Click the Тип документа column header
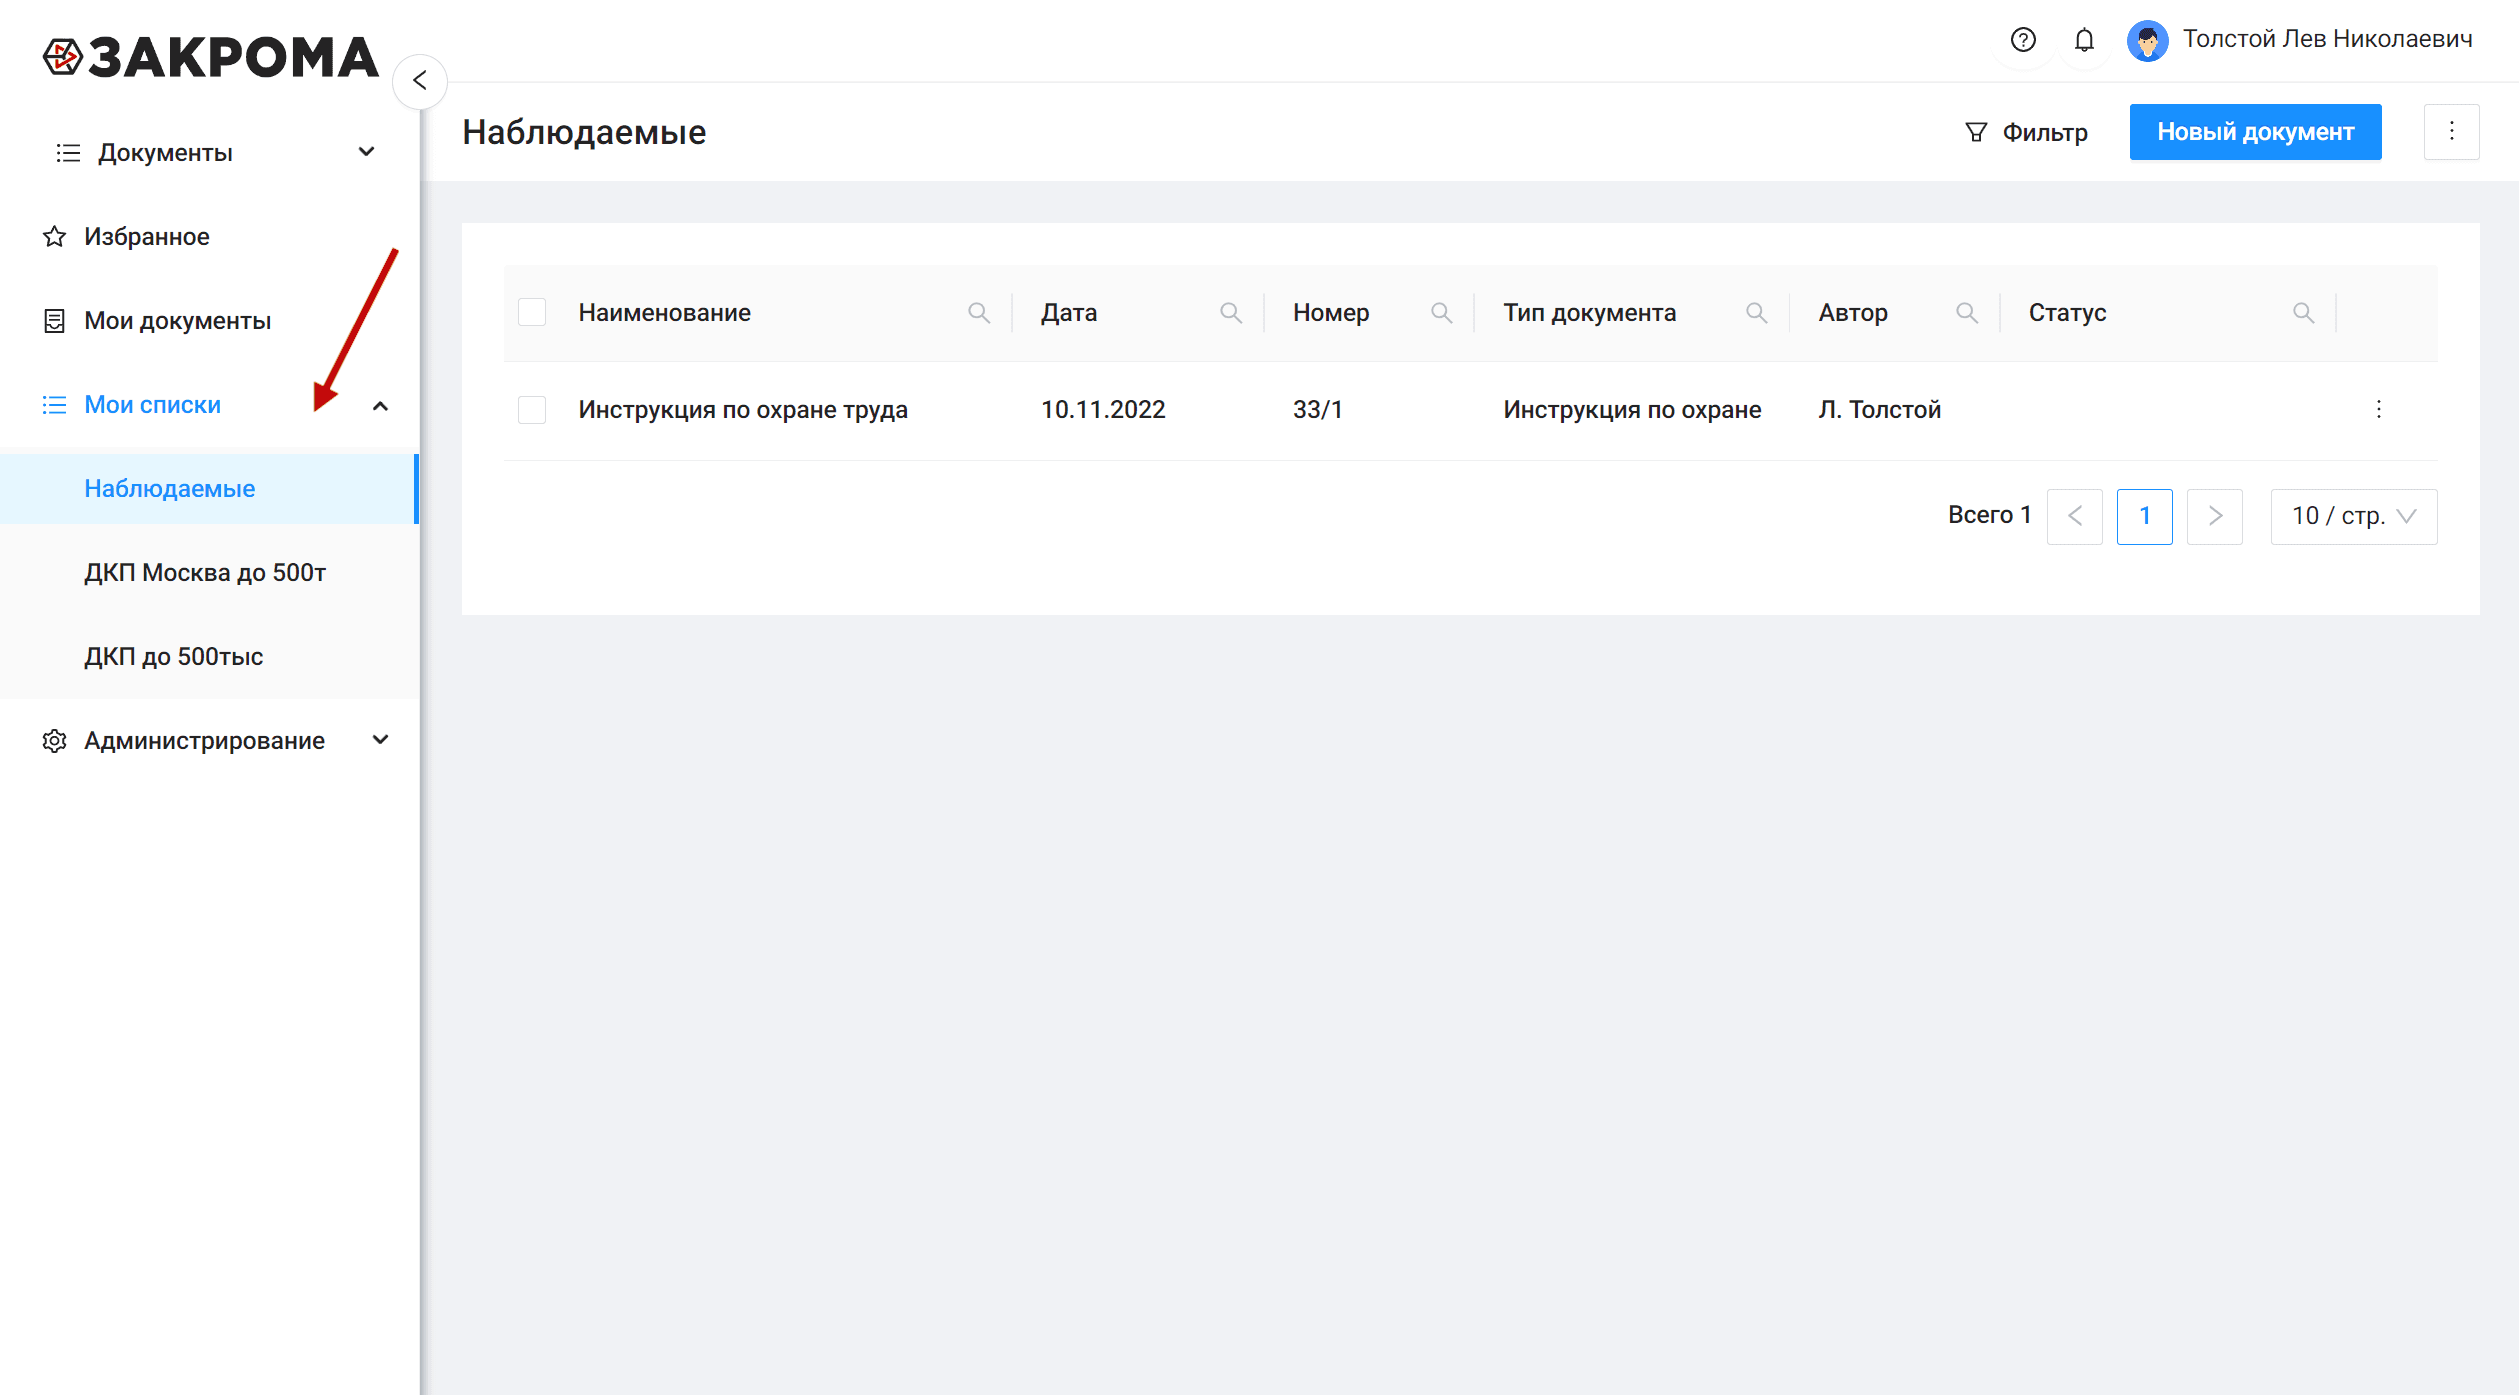The width and height of the screenshot is (2519, 1395). [x=1590, y=313]
